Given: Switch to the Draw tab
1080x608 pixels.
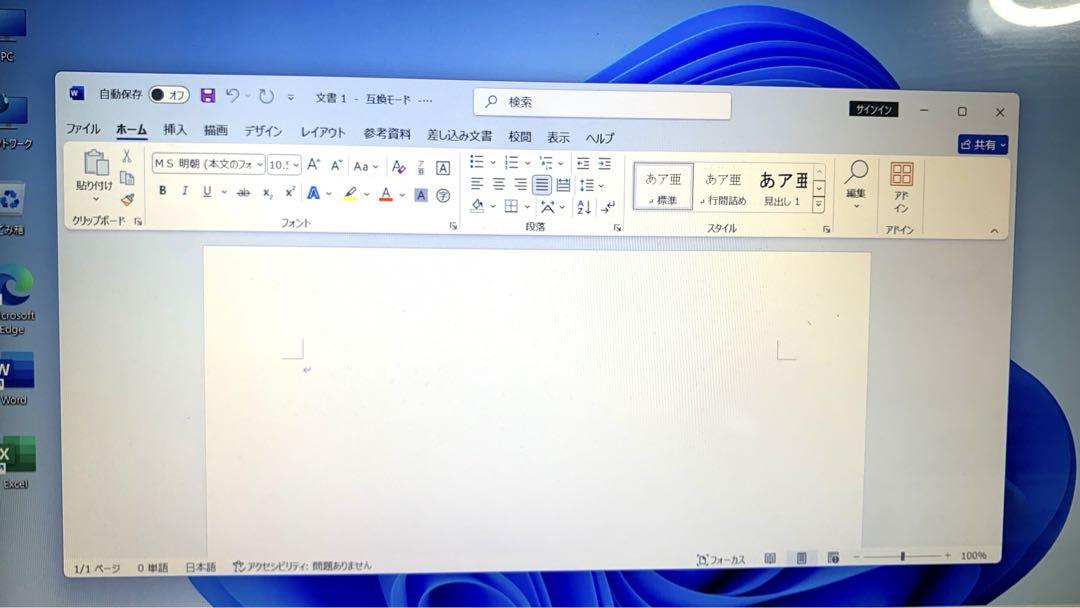Looking at the screenshot, I should (216, 130).
